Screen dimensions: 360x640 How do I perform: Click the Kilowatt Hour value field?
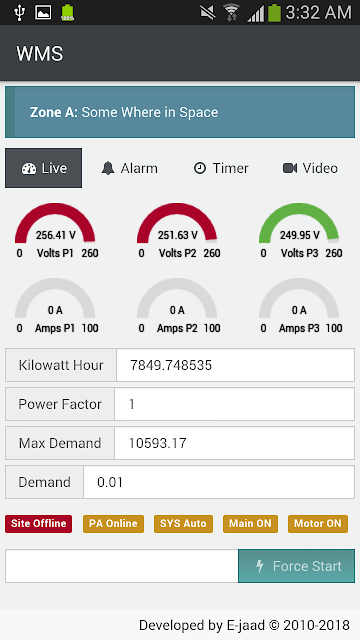pos(236,365)
